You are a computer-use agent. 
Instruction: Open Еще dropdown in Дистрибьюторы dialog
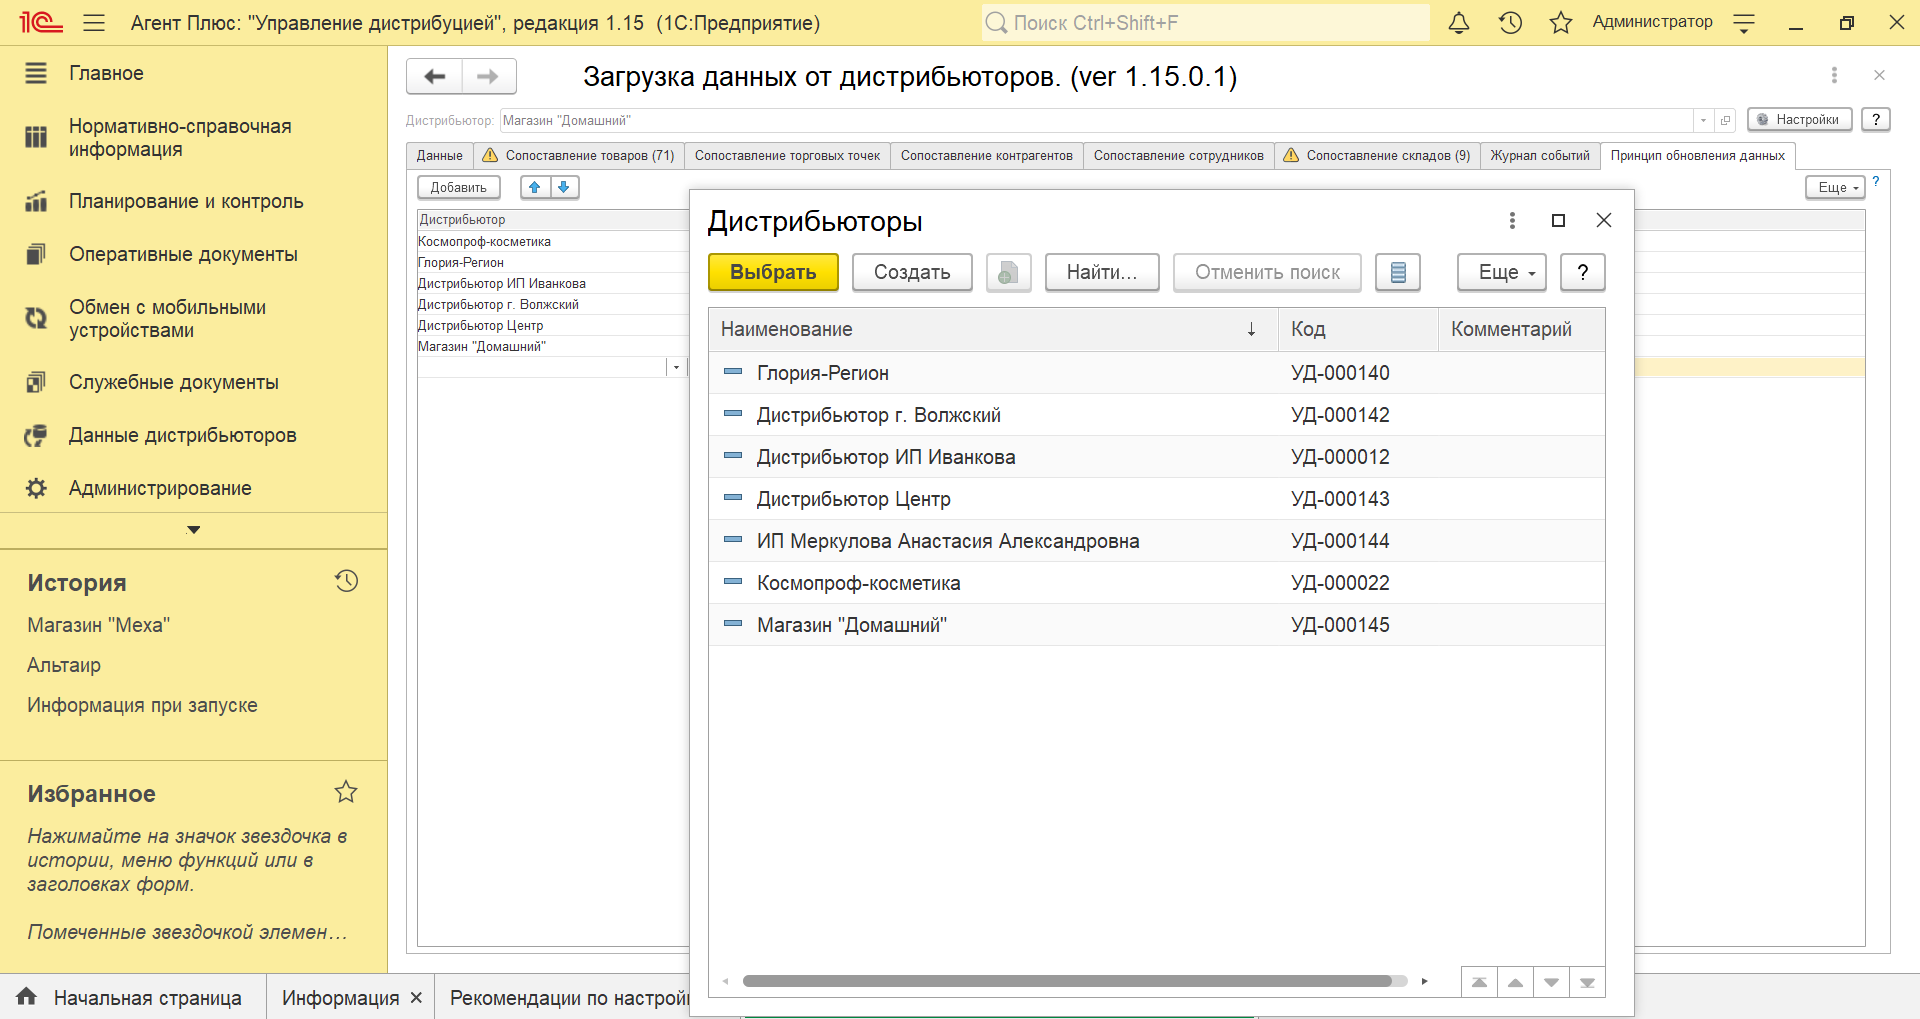point(1502,272)
